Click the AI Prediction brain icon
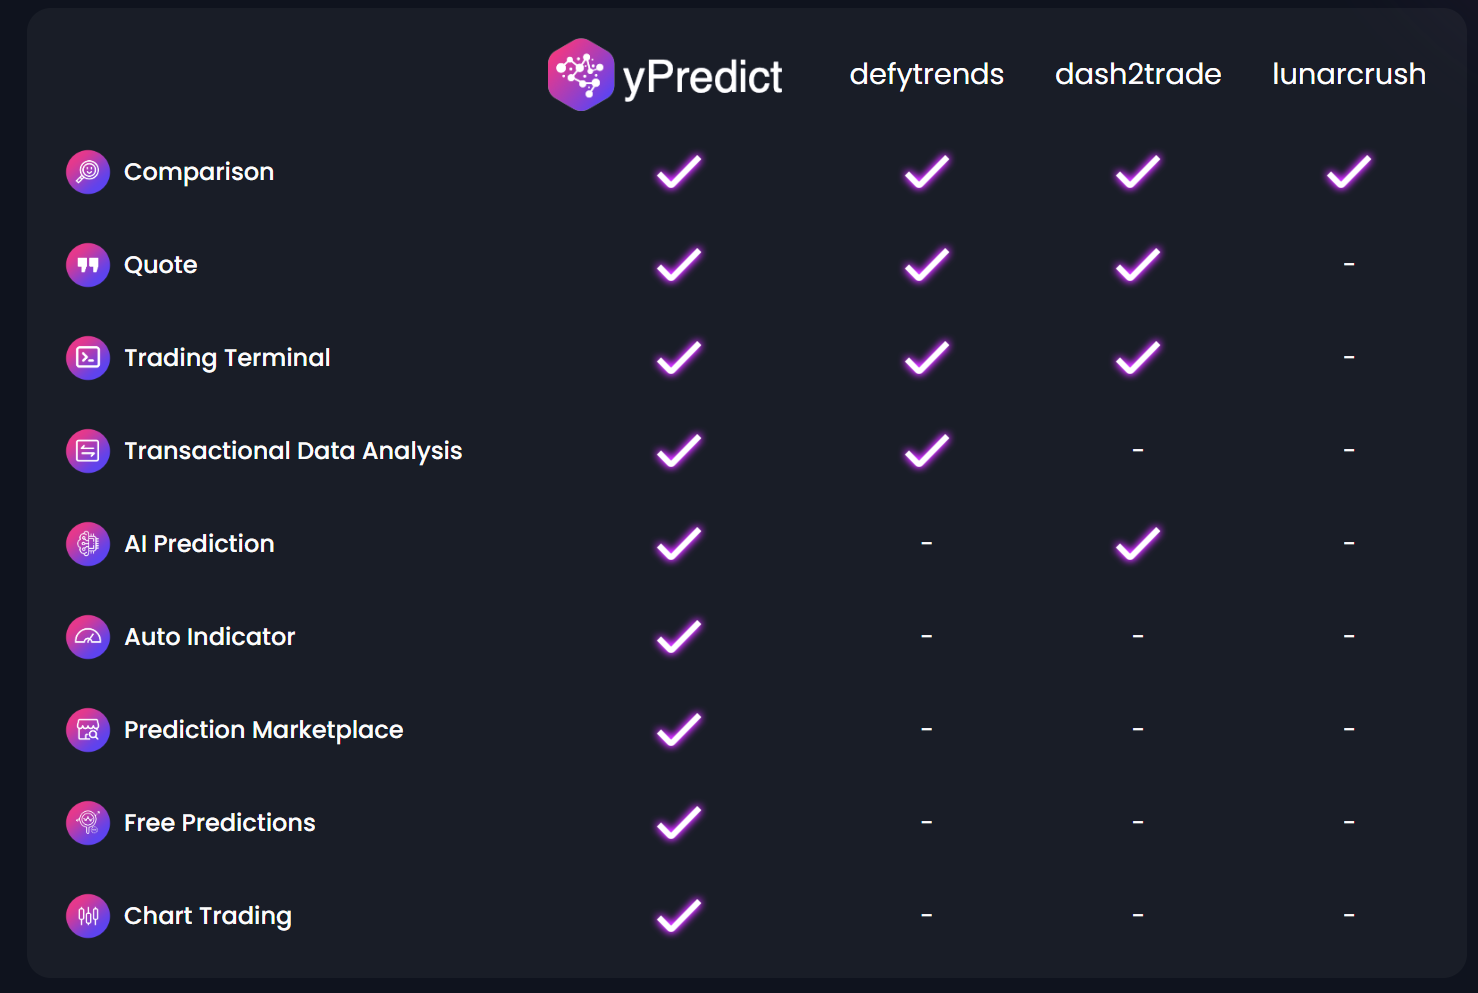1478x993 pixels. pyautogui.click(x=88, y=544)
